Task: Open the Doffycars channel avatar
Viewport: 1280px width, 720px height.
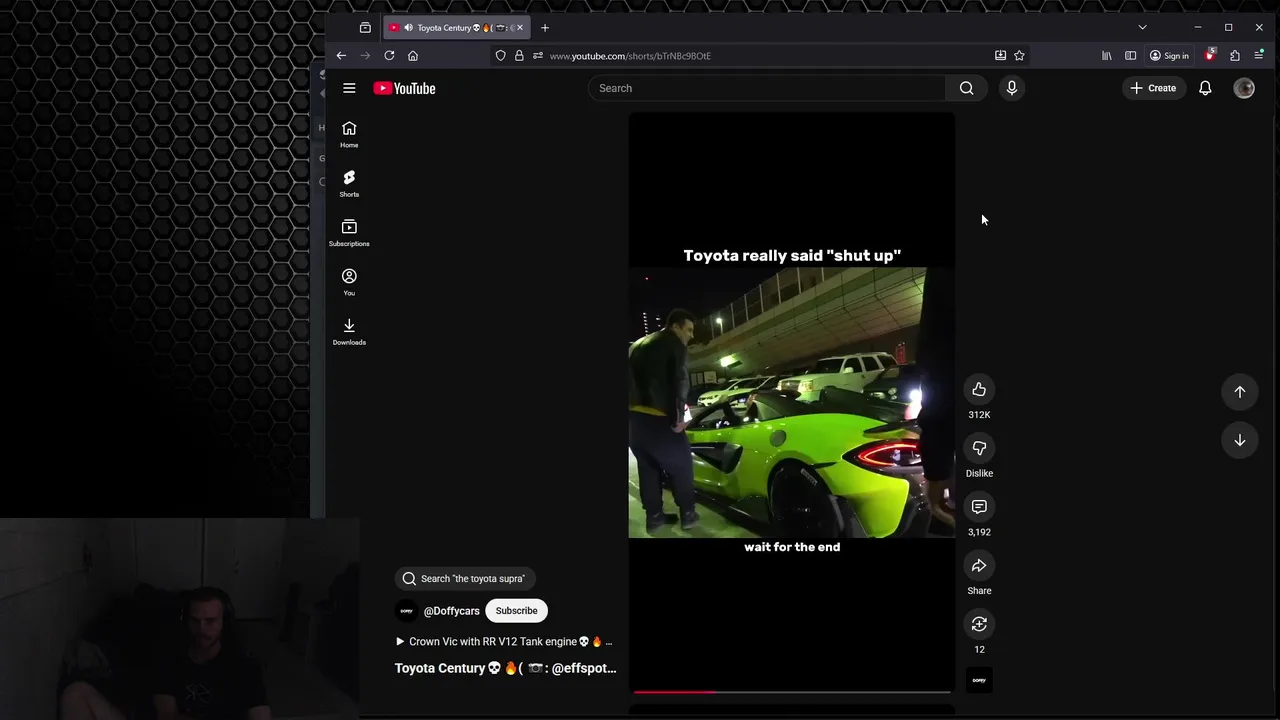Action: [407, 611]
